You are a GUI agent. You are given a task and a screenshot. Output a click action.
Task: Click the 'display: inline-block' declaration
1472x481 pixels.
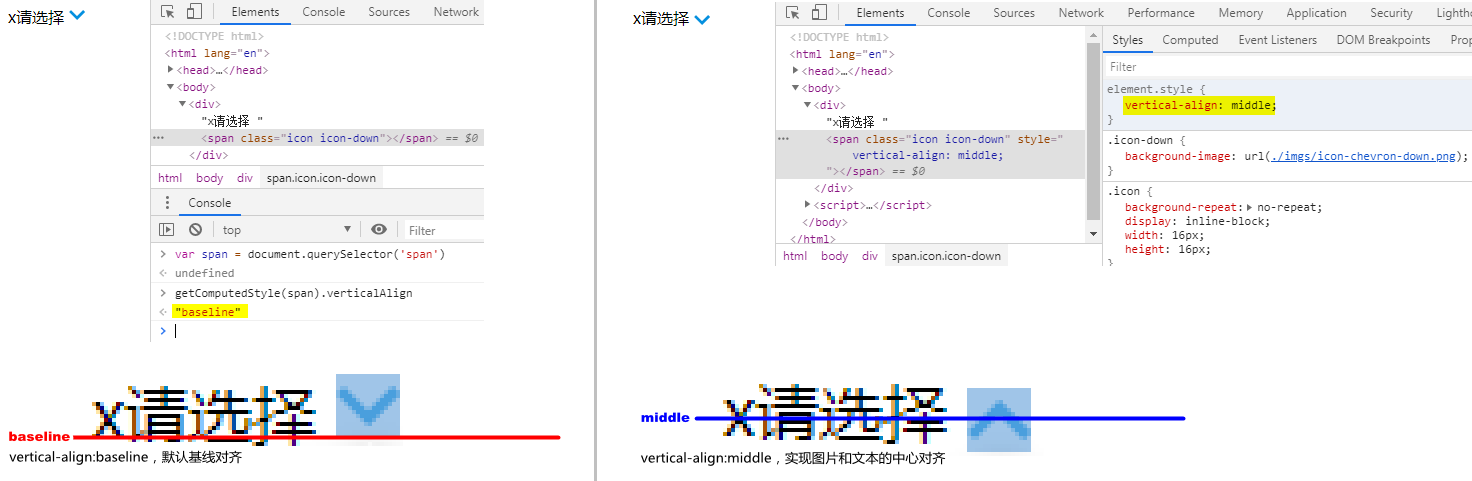pos(1197,222)
